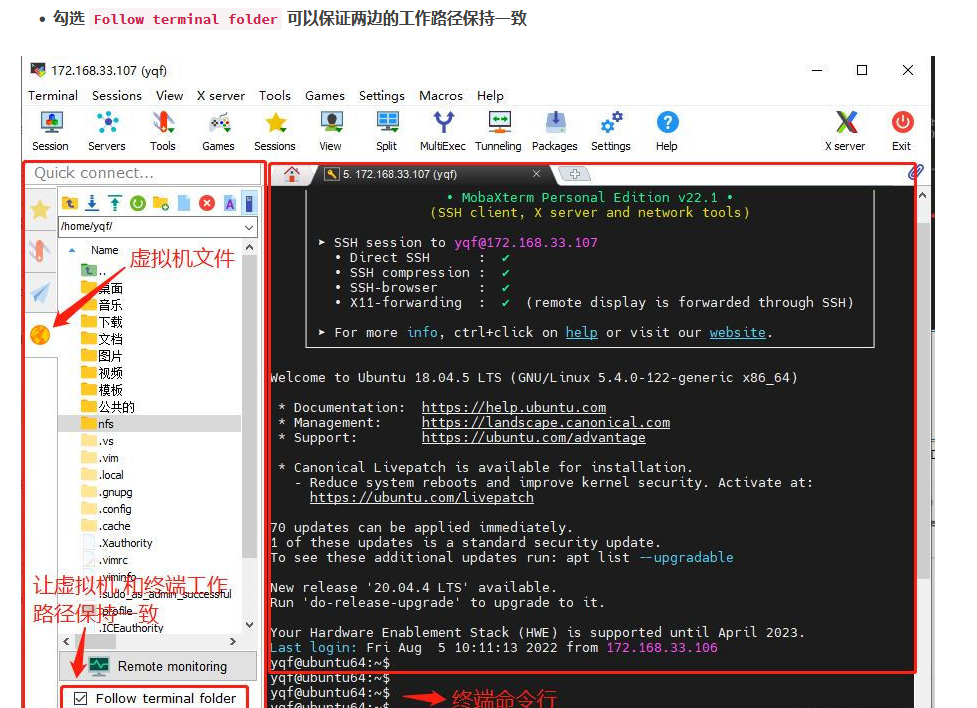Open the Sftp orange globe sidebar tab
The height and width of the screenshot is (708, 977).
pyautogui.click(x=40, y=335)
